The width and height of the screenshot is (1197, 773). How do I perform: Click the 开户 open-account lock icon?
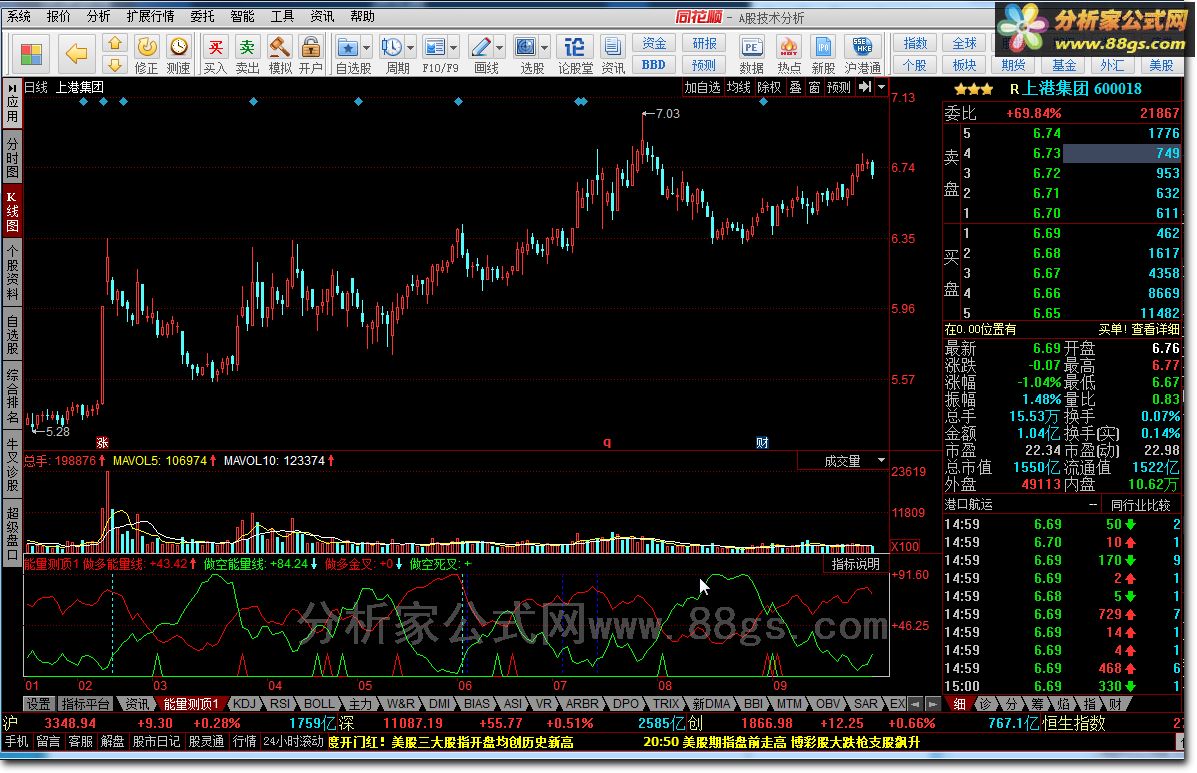[x=311, y=47]
